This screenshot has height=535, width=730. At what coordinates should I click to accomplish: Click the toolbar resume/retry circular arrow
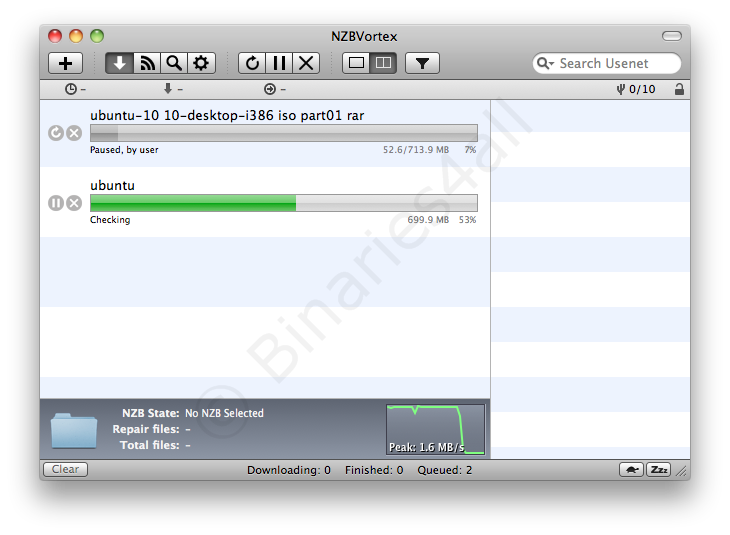coord(252,63)
